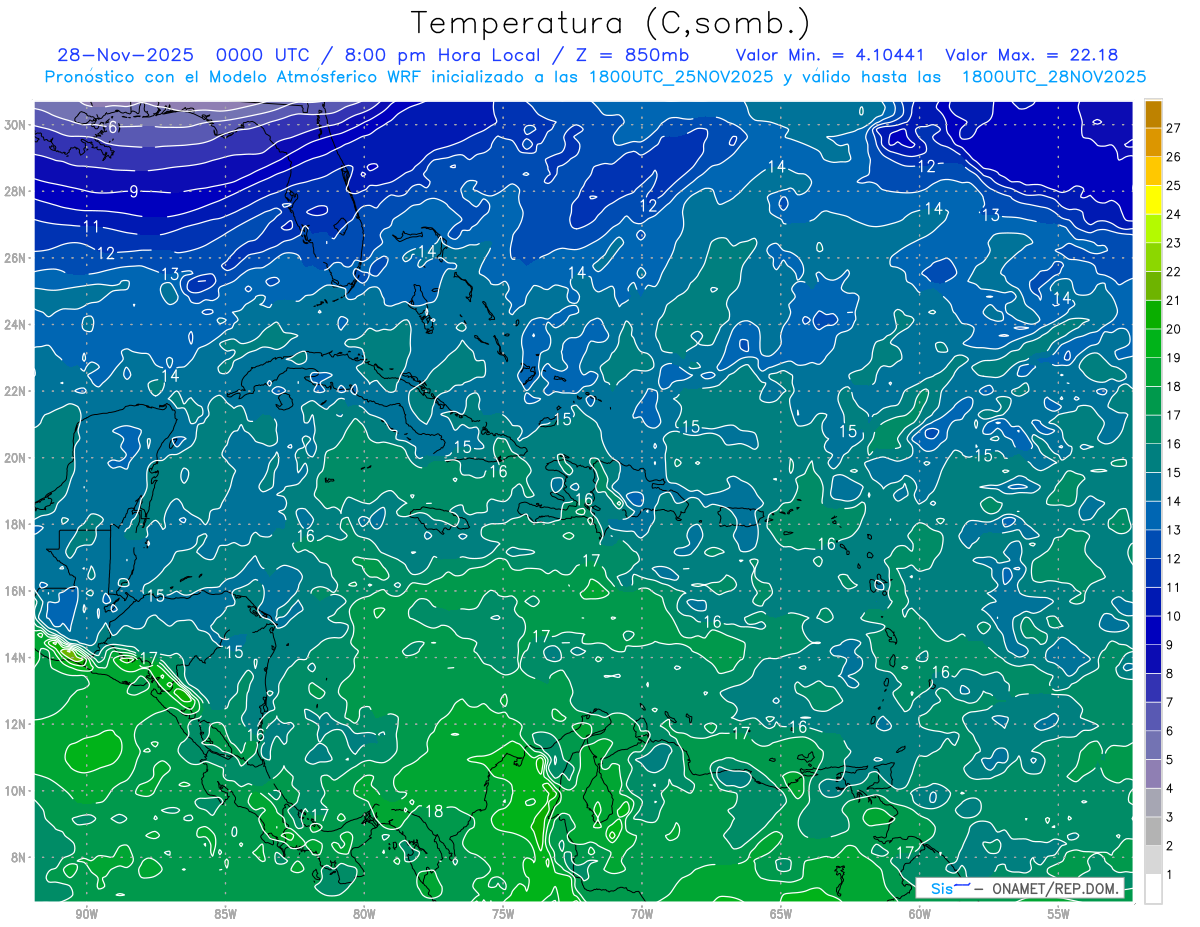Click the "16N" latitude label

(15, 591)
